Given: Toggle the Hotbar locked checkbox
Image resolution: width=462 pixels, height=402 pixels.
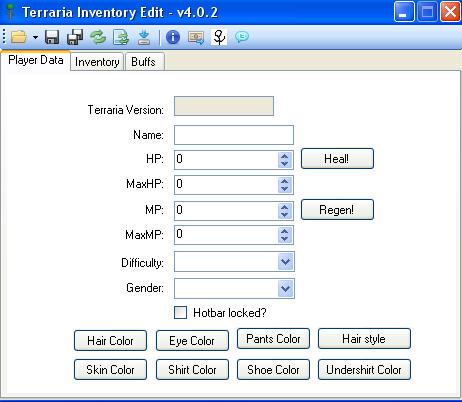Looking at the screenshot, I should click(x=180, y=313).
